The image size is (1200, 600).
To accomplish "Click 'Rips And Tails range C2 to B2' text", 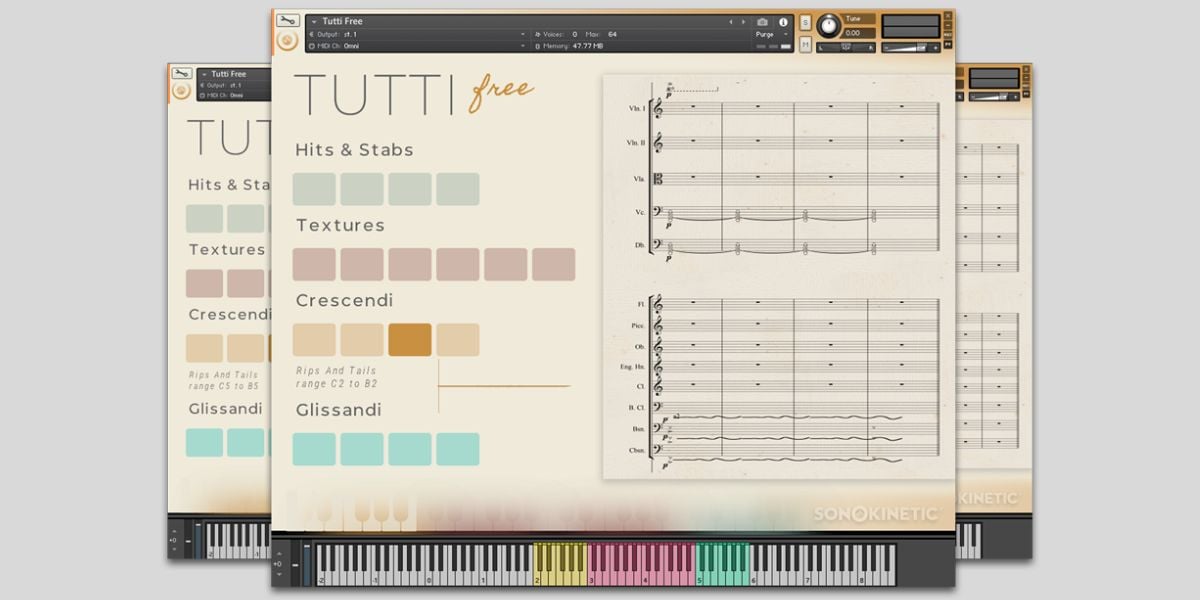I will 337,377.
